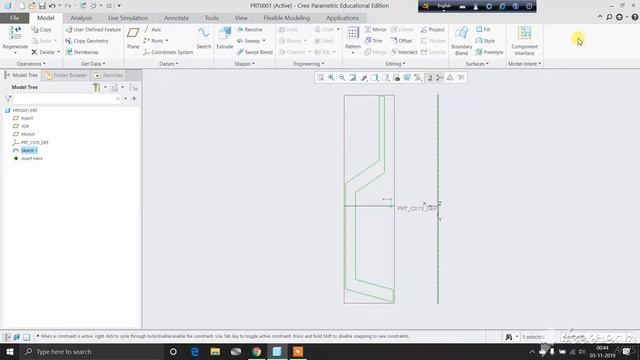Expand the Shapes group dropdown
640x360 pixels.
pyautogui.click(x=244, y=64)
